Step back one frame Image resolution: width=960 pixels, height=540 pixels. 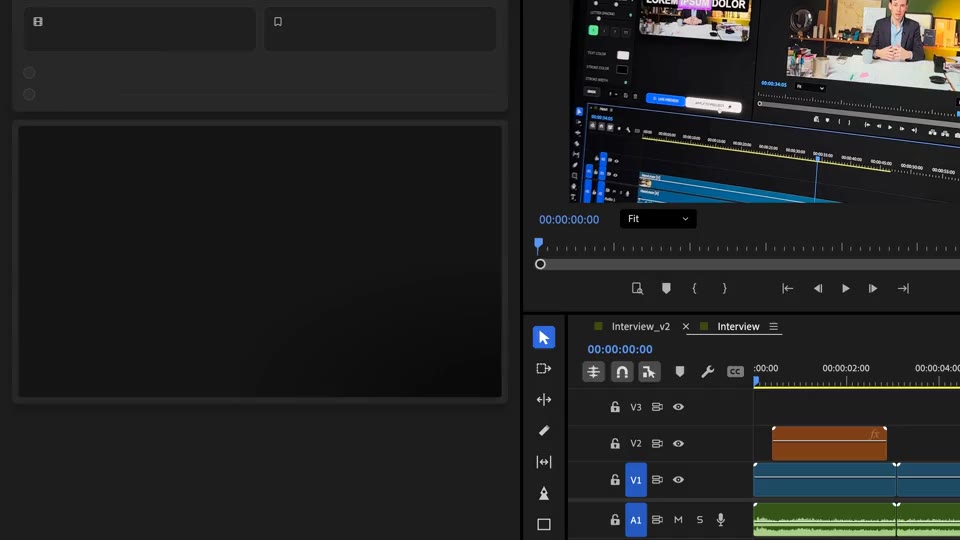pos(817,288)
